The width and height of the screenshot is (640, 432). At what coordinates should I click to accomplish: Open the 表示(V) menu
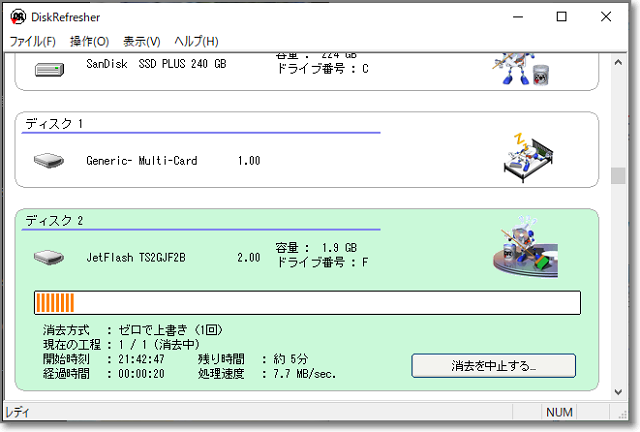141,41
